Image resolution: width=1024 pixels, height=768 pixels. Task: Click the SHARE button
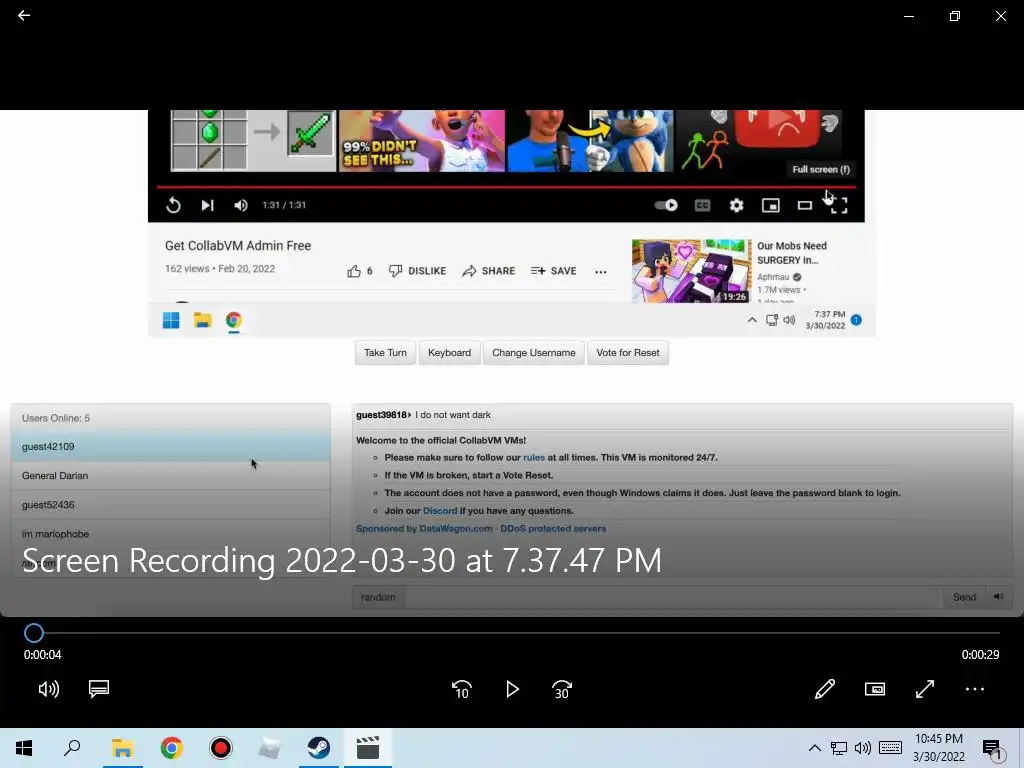tap(488, 271)
